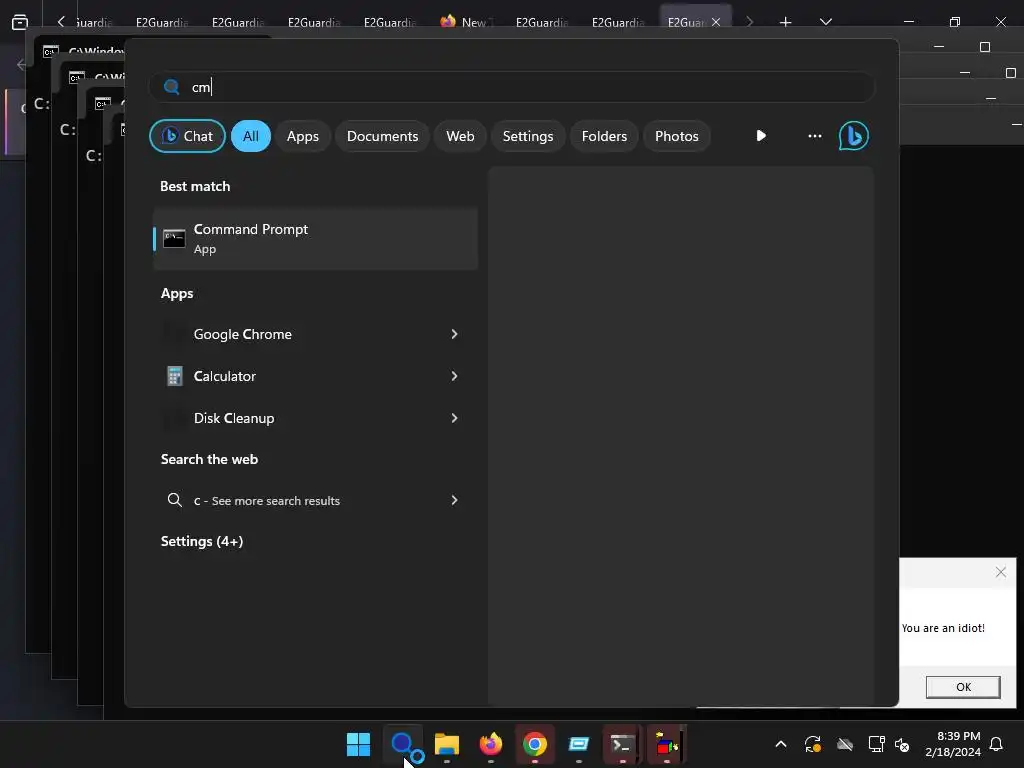Click into the search text box
Image resolution: width=1024 pixels, height=768 pixels.
click(x=512, y=87)
